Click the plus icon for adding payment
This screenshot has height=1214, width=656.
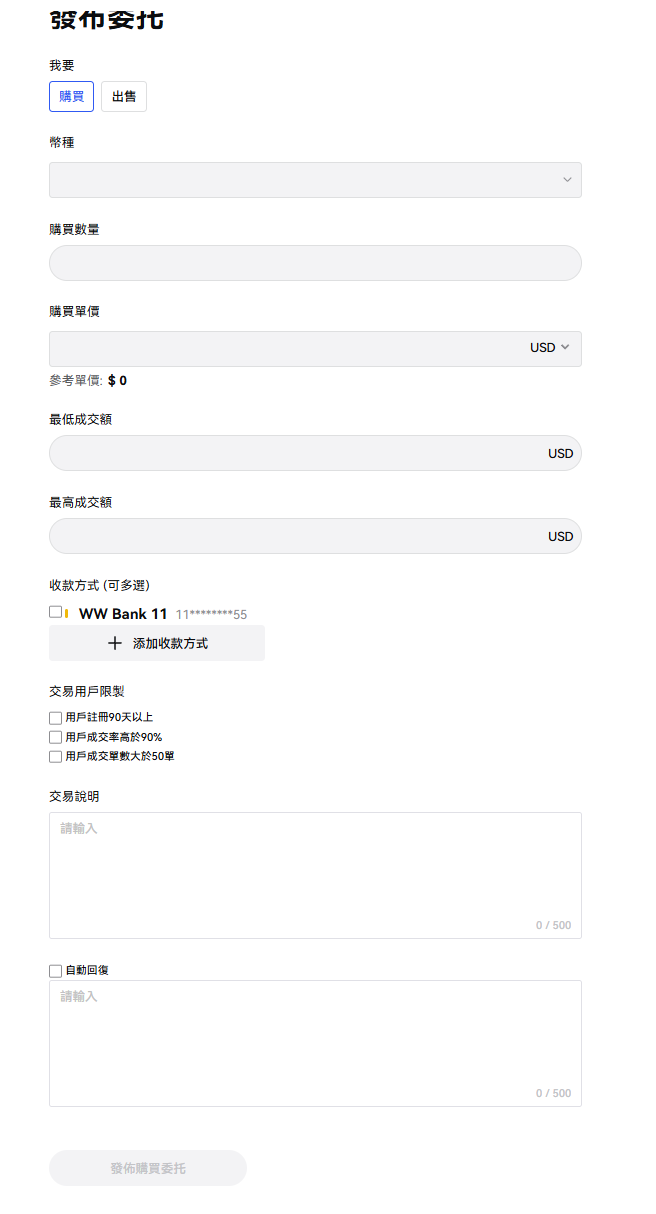115,643
